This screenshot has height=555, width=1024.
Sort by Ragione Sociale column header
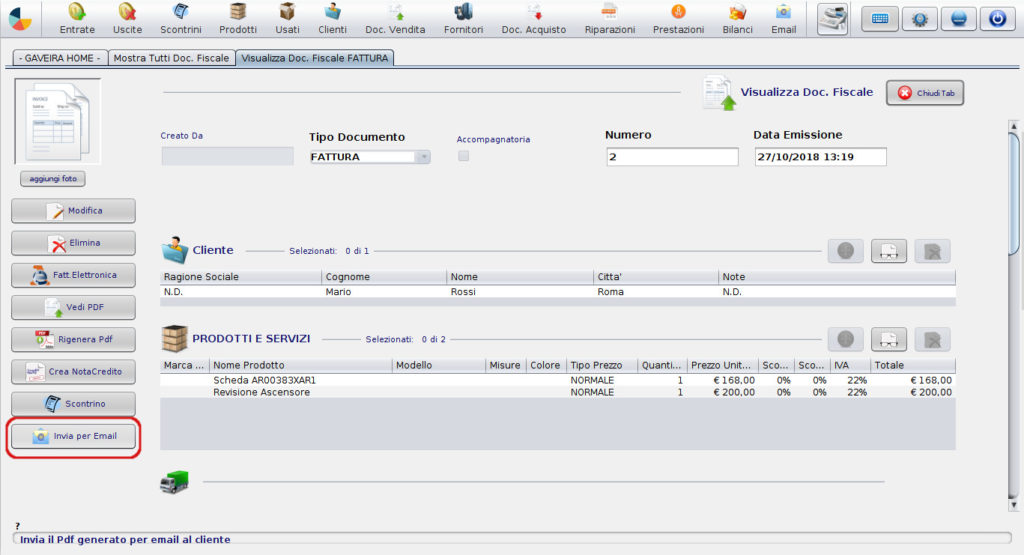point(241,277)
